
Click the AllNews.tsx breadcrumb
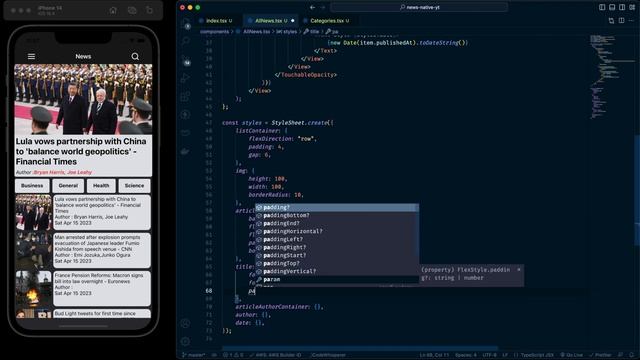(x=256, y=31)
